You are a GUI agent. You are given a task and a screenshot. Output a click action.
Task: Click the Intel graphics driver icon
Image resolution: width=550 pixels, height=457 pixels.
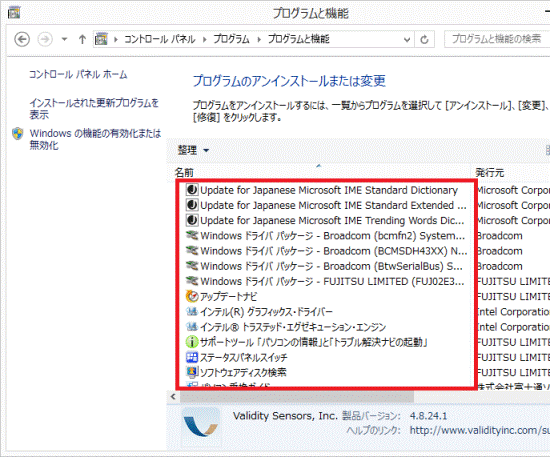click(x=192, y=312)
